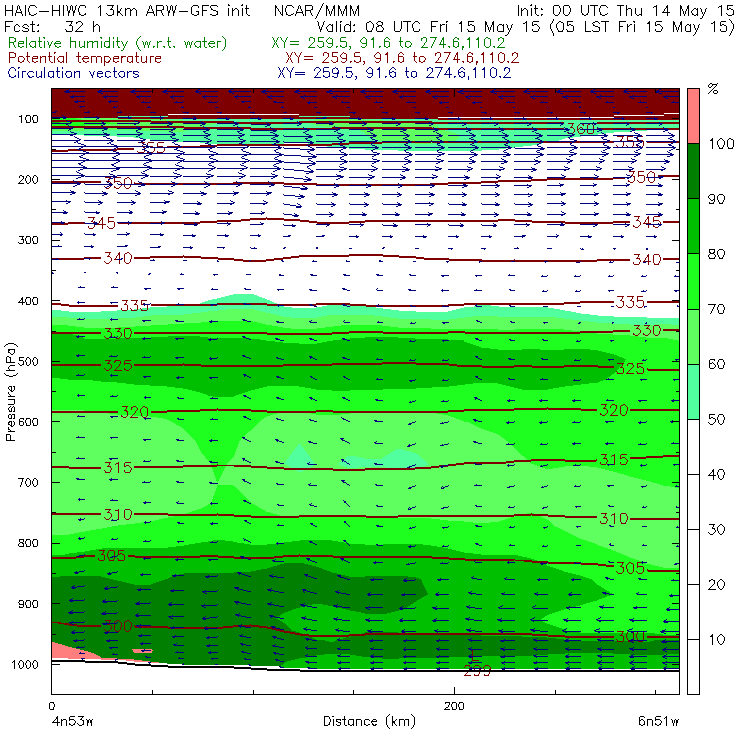
Task: Click the colorbar '50' tick label
Action: [x=716, y=420]
